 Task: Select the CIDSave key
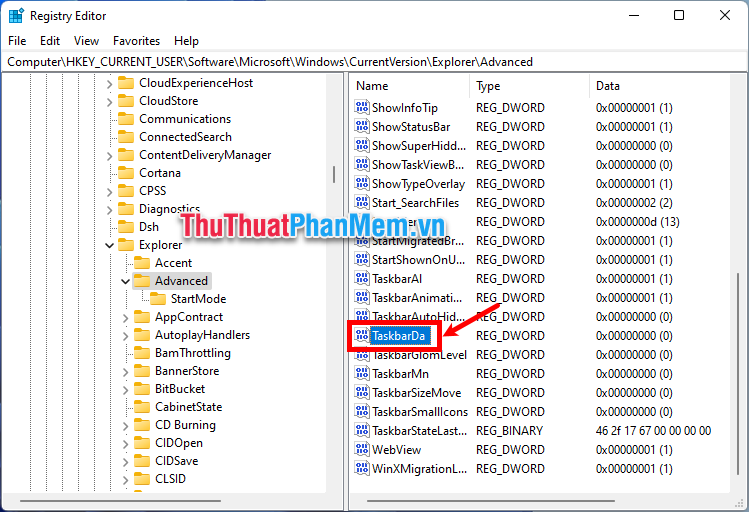176,461
